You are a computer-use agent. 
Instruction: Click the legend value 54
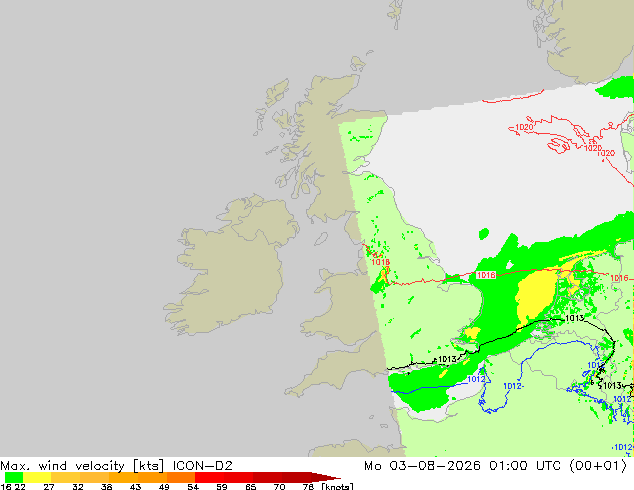(x=193, y=486)
